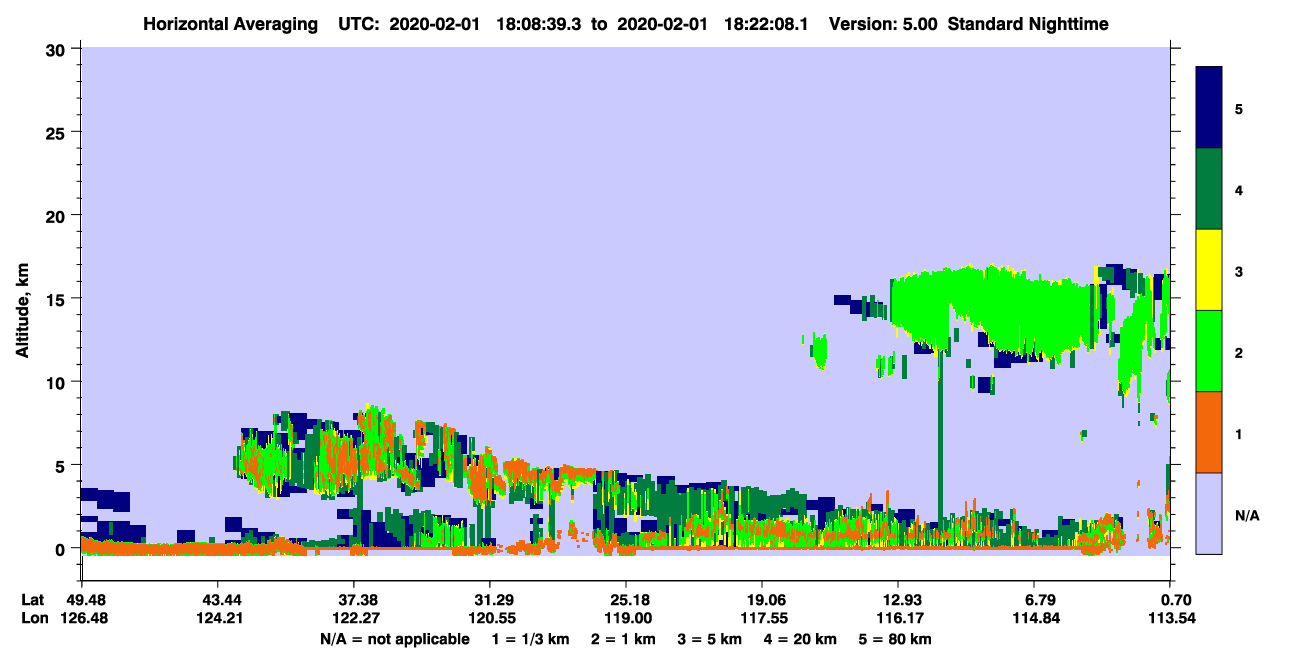Click the longitude value 119.00
The height and width of the screenshot is (667, 1300).
626,619
